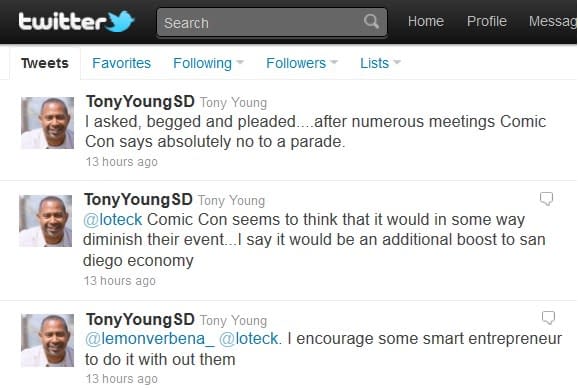578x388 pixels.
Task: Open the @lemonverbena_ mention link
Action: 150,339
